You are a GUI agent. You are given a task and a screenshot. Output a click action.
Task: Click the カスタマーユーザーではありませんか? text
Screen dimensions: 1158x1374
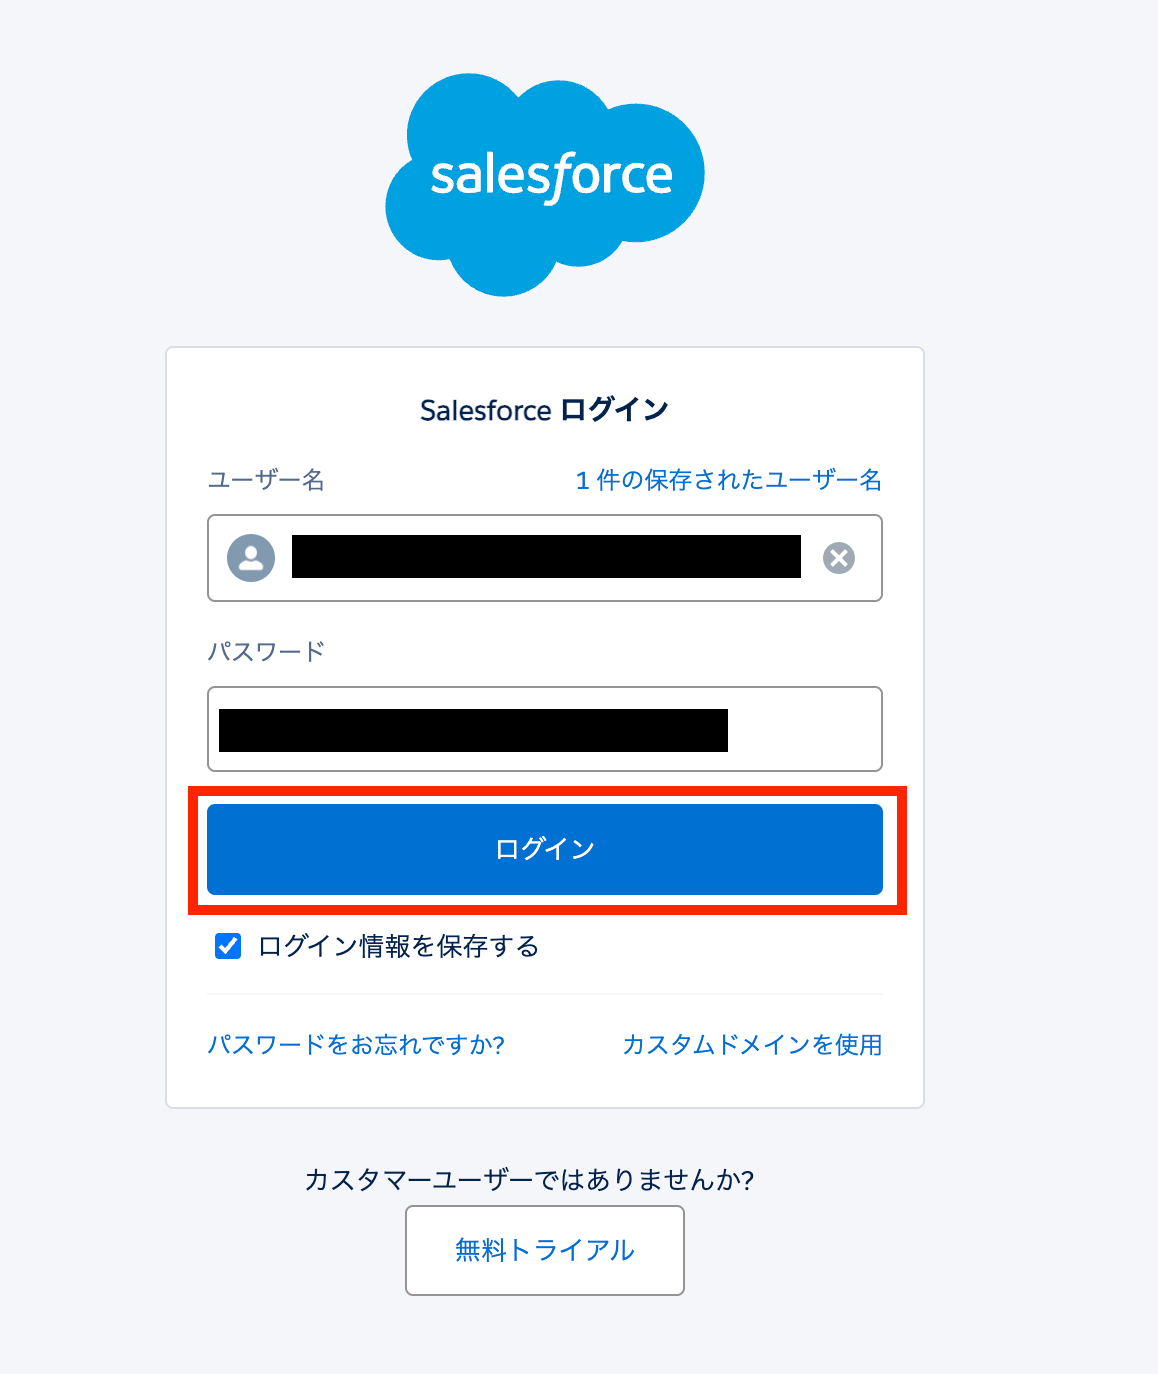tap(529, 1180)
